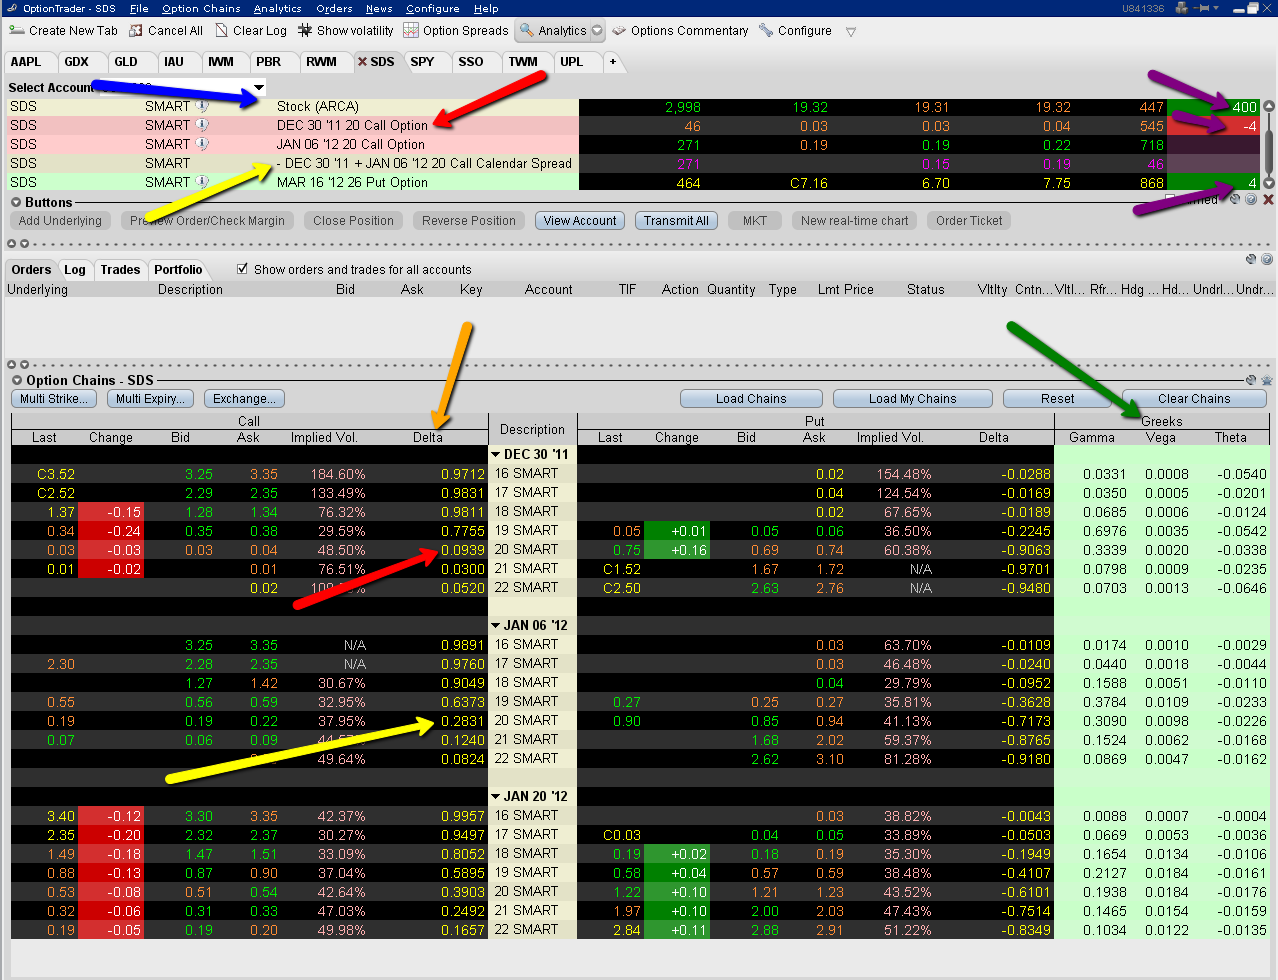Click the info icon on Stock (ARCA) row
This screenshot has height=980, width=1278.
pos(202,106)
